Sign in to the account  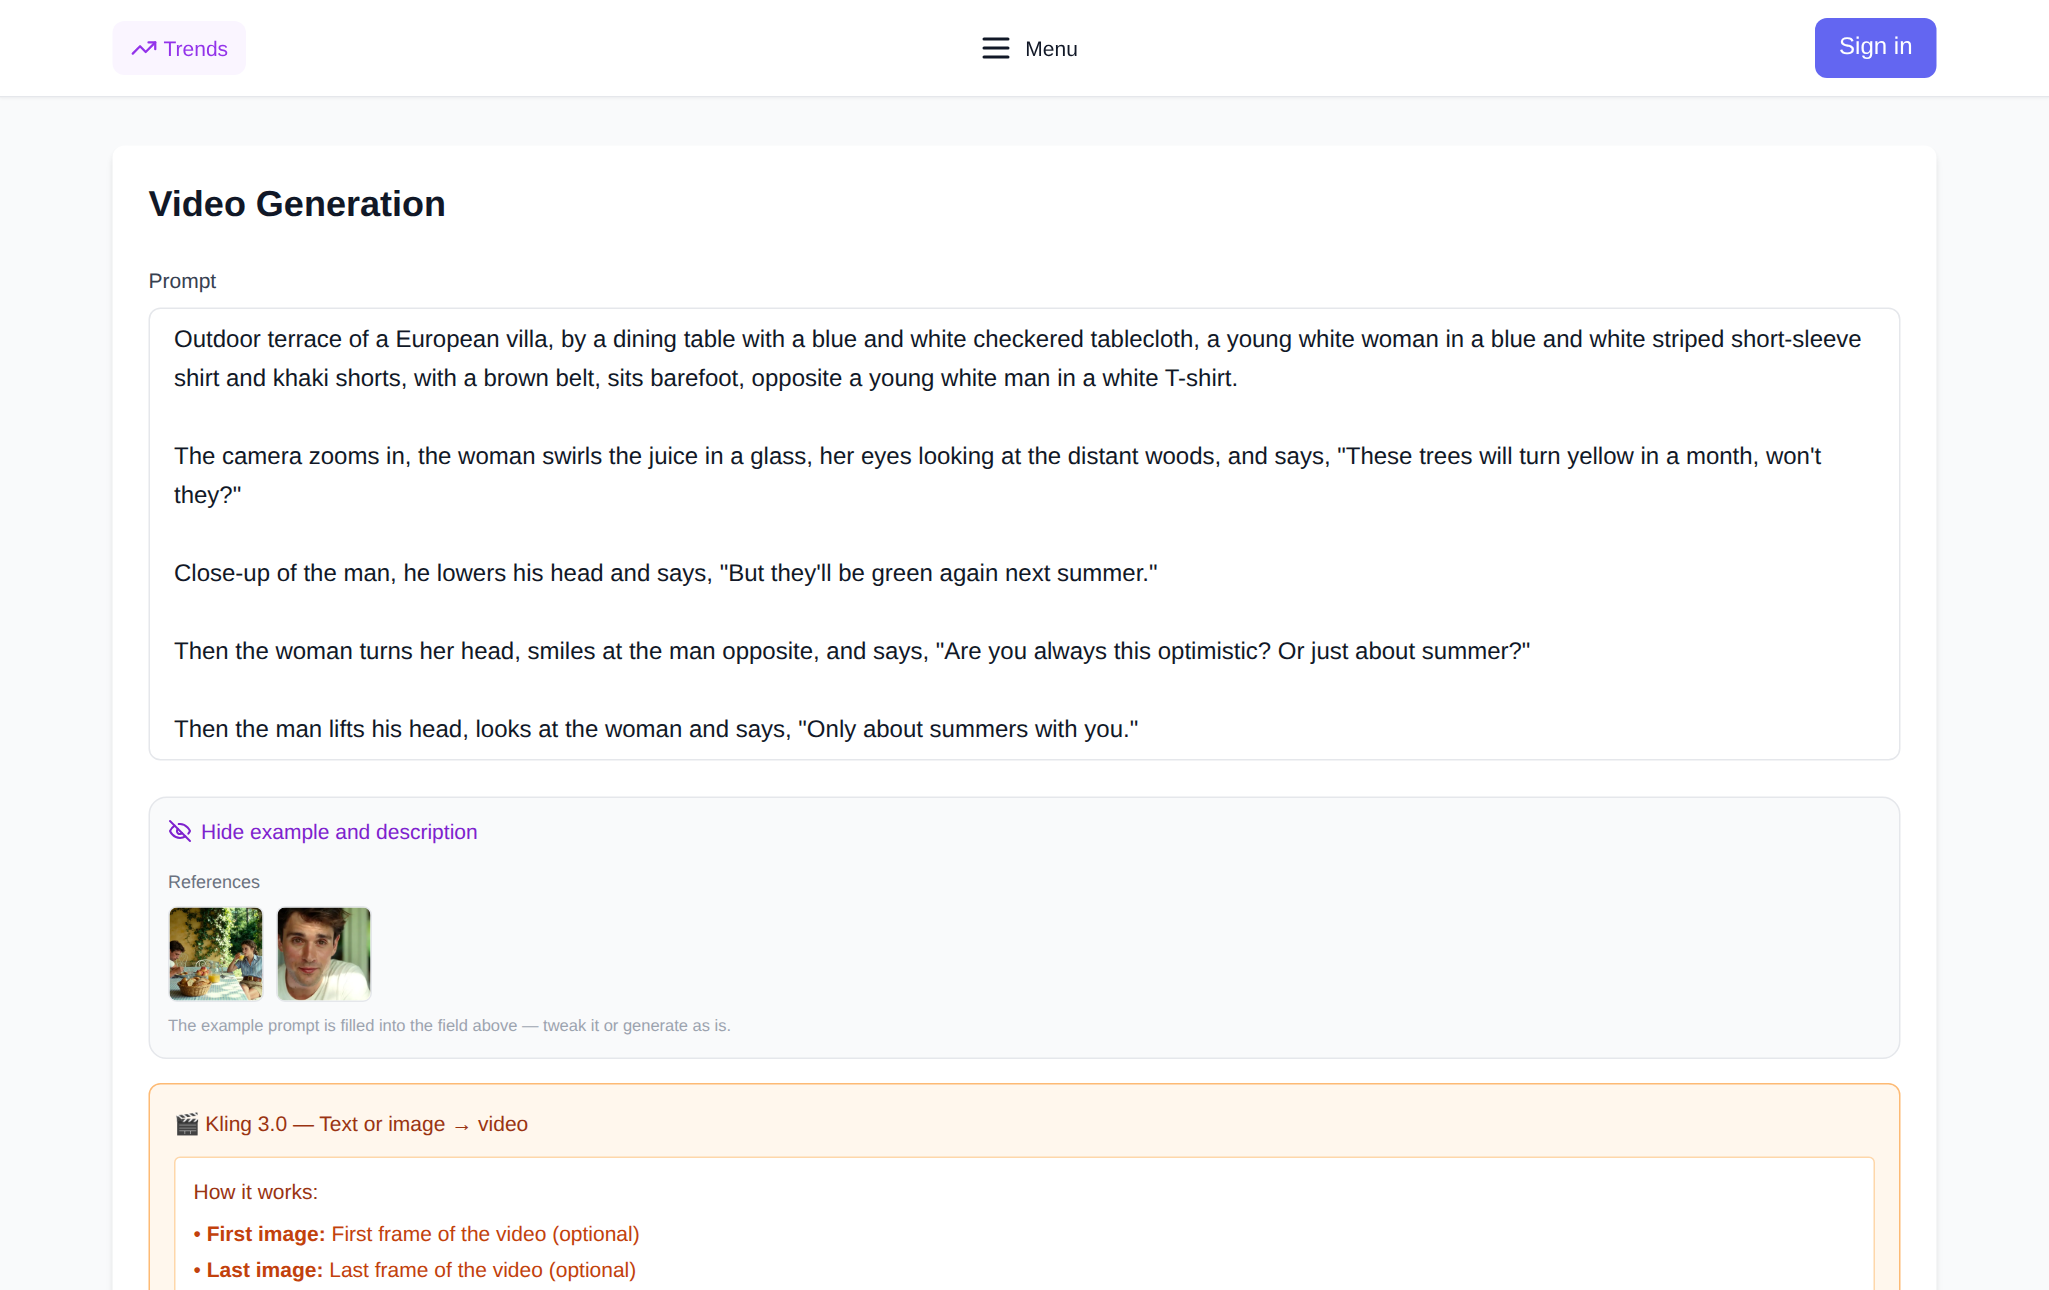click(x=1875, y=47)
